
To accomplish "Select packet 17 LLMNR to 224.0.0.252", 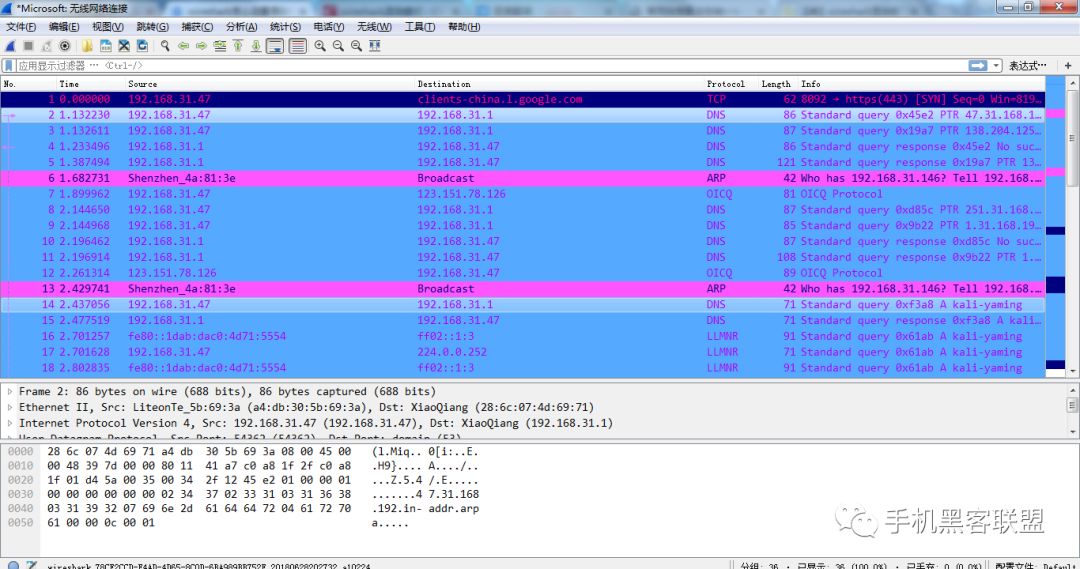I will click(x=523, y=353).
